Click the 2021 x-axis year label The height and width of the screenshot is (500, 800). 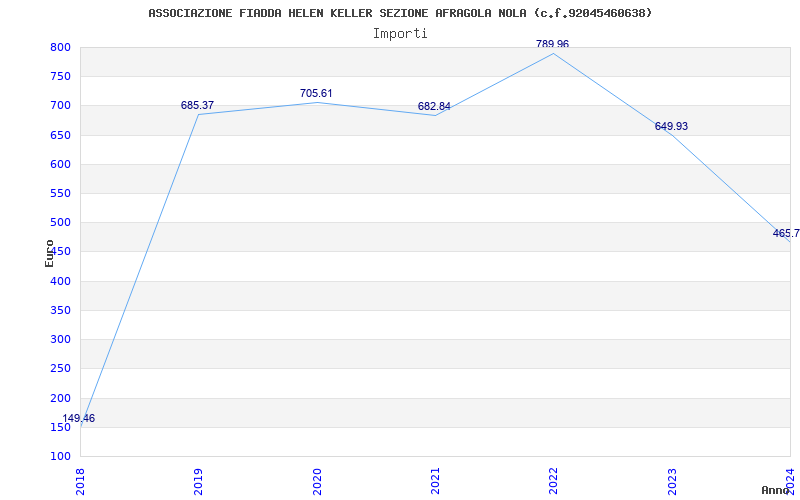pos(435,481)
